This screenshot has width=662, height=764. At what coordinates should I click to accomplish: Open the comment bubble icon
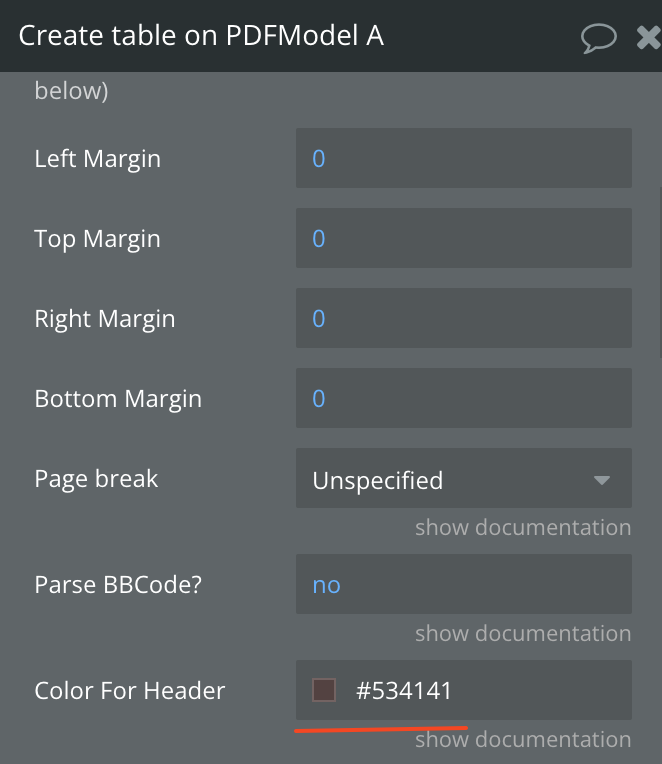[599, 38]
